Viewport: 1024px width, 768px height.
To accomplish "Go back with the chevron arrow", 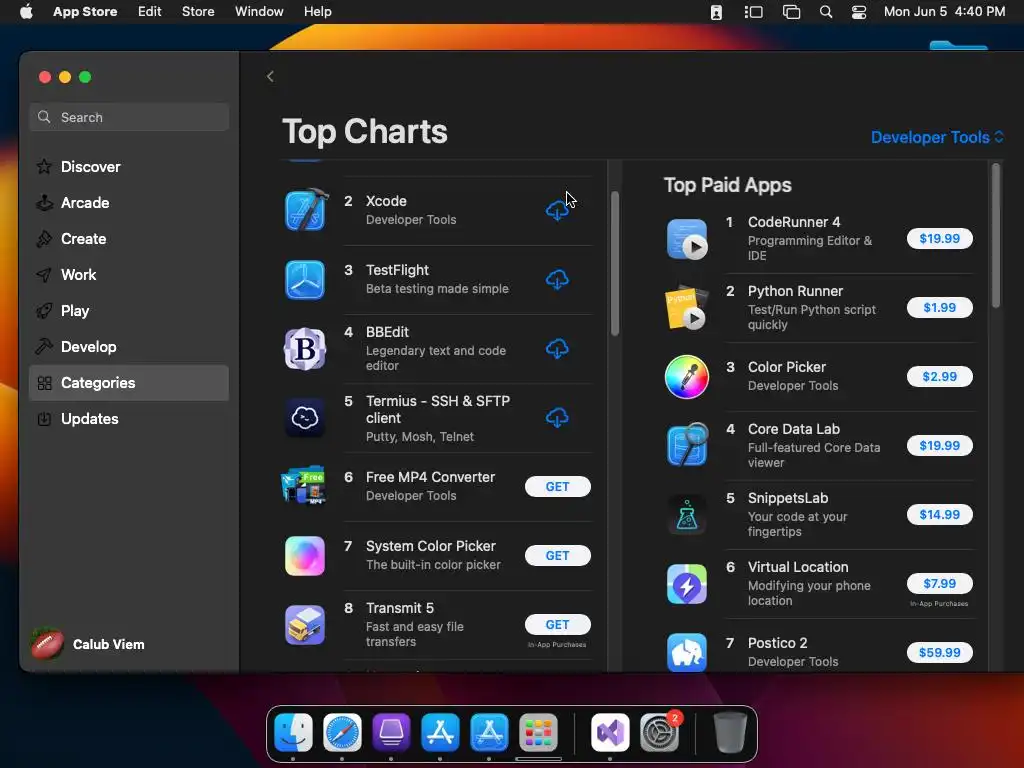I will point(270,76).
